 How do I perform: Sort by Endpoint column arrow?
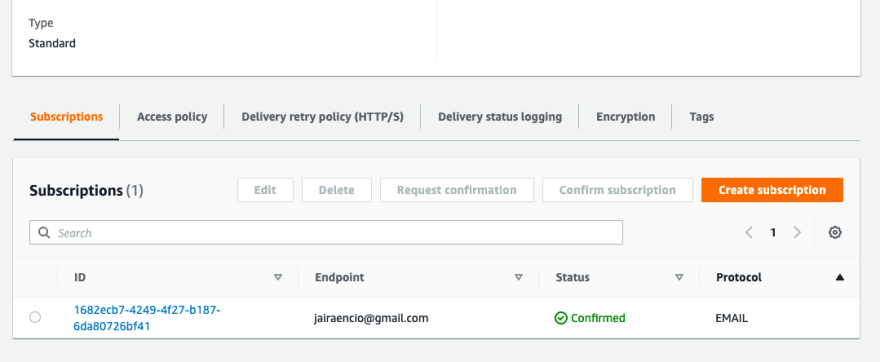pyautogui.click(x=519, y=277)
